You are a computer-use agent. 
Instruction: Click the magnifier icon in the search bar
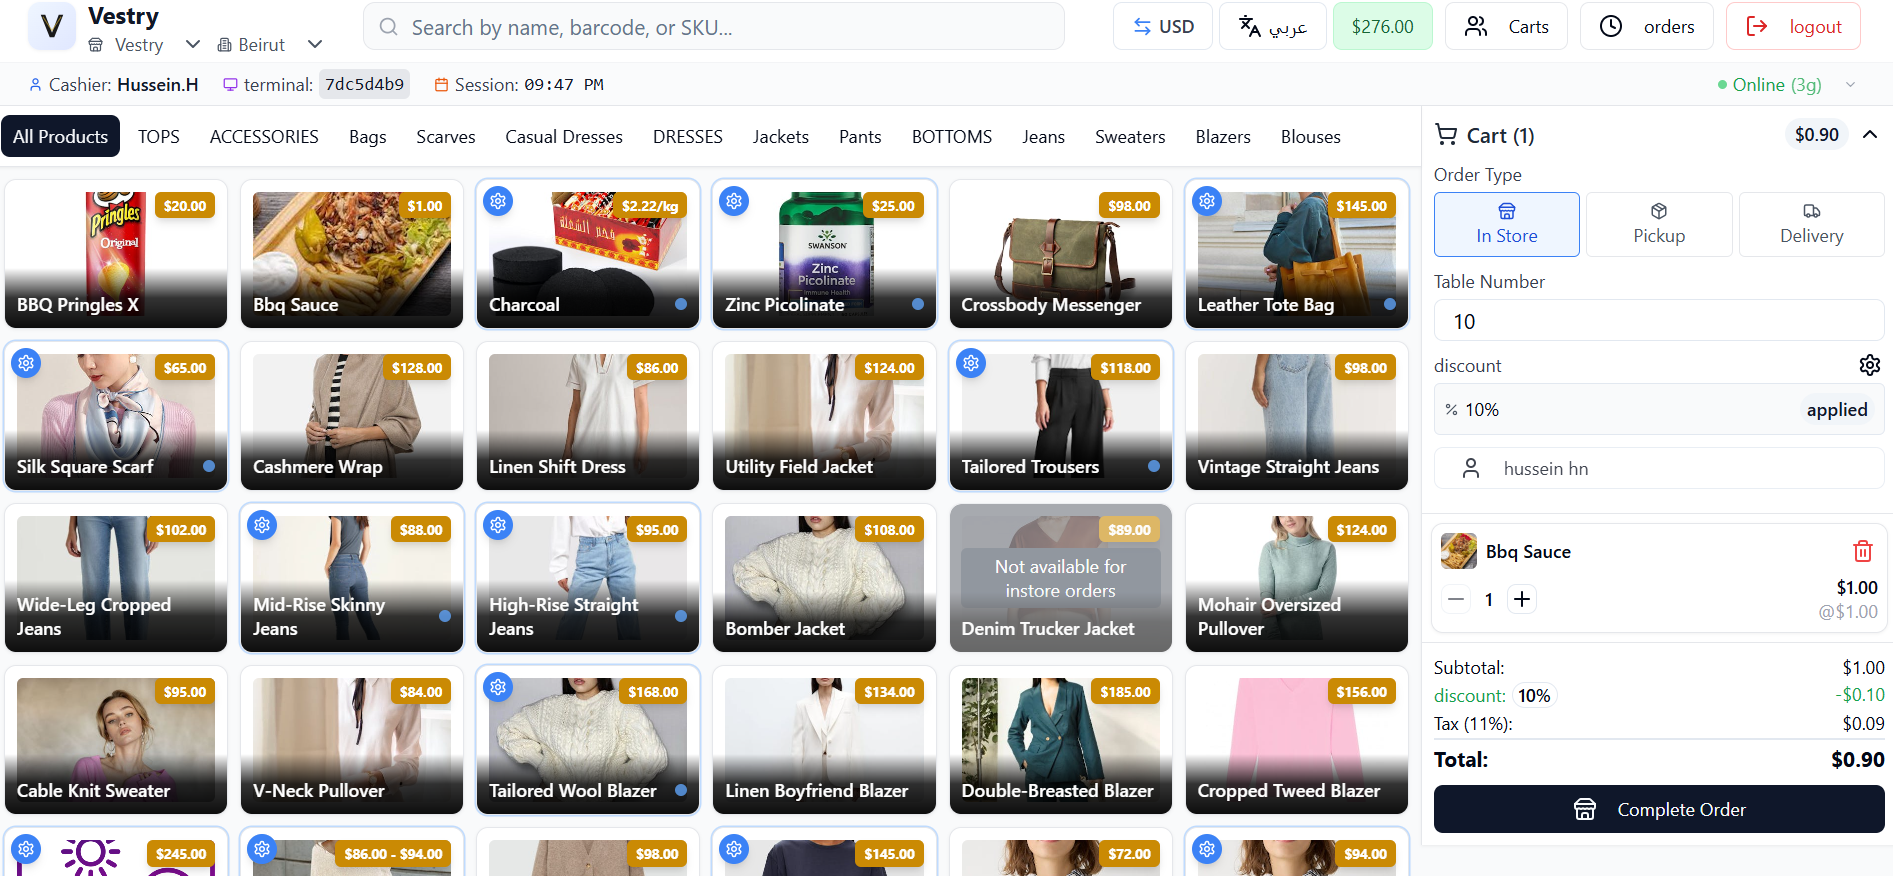click(389, 27)
